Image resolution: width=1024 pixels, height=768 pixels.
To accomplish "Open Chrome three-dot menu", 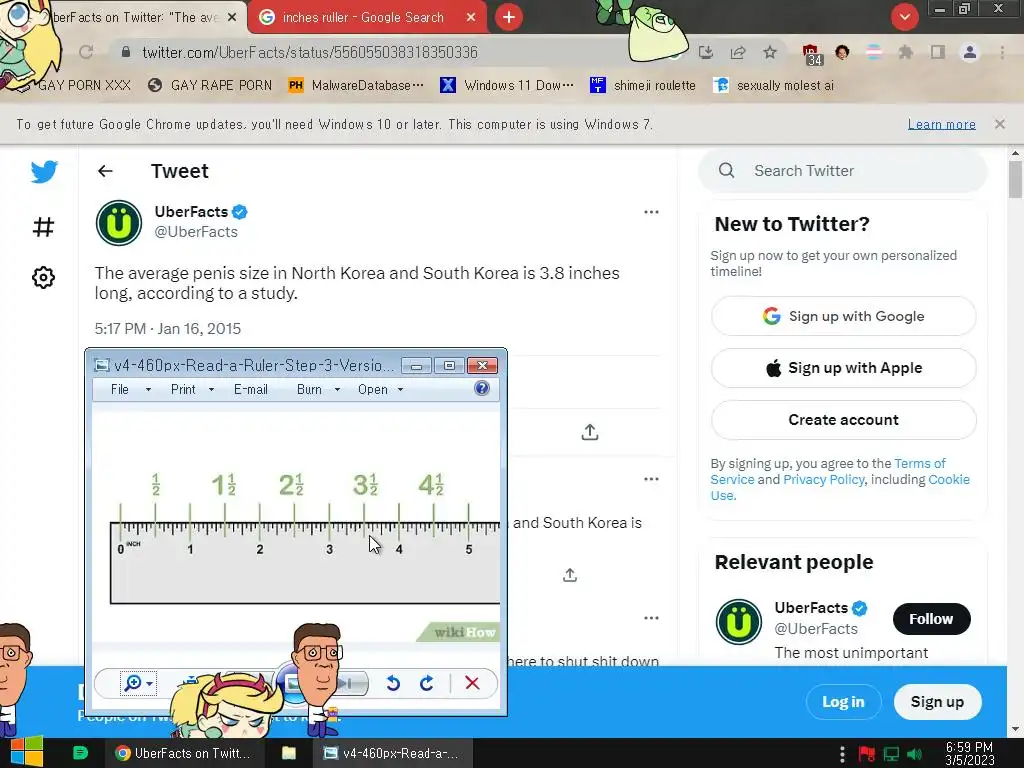I will tap(1002, 52).
